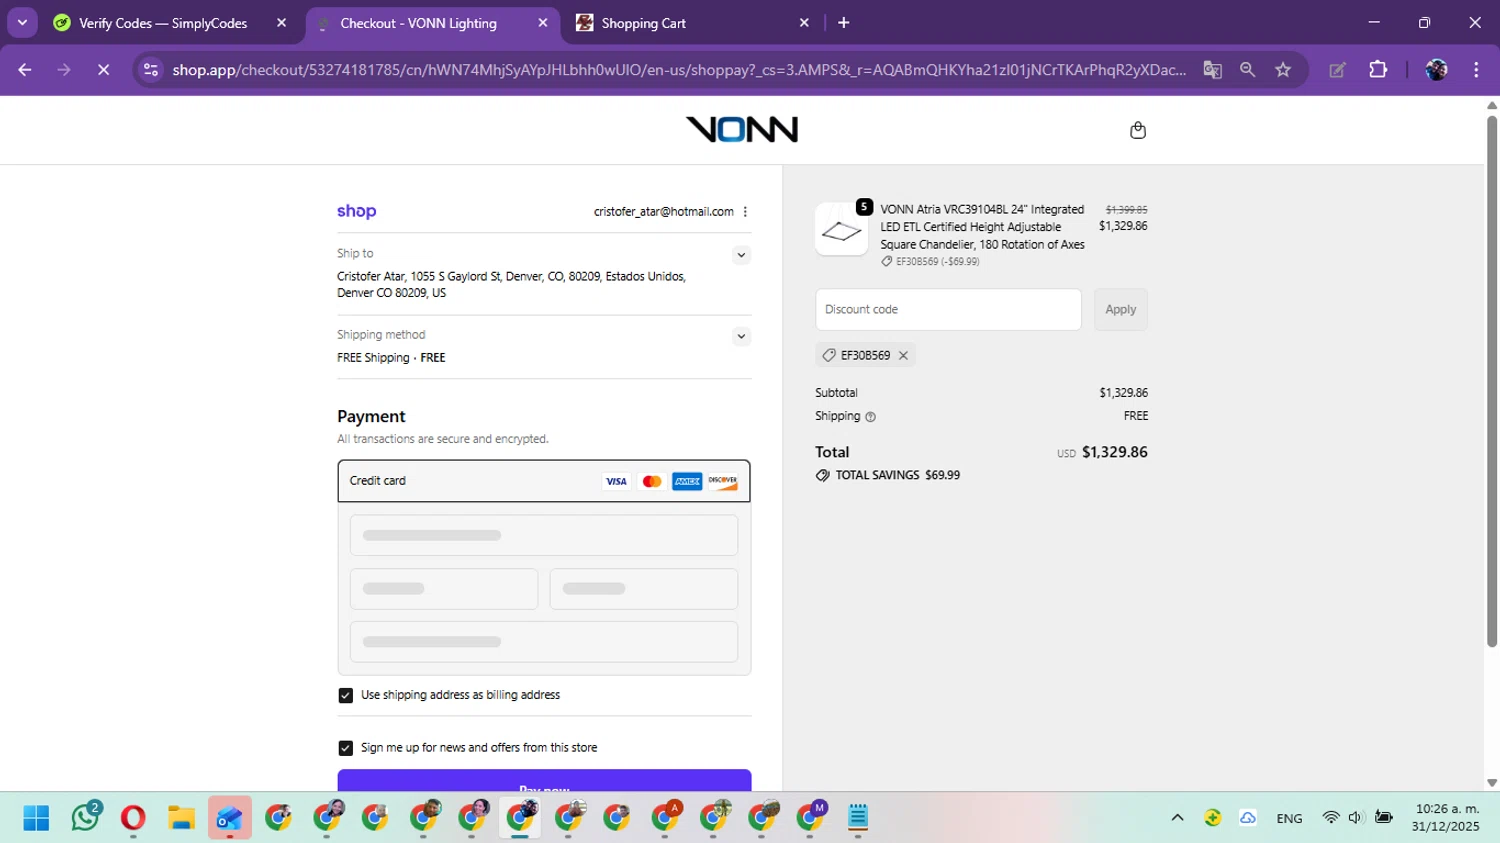The image size is (1500, 843).
Task: Open Outlook from the taskbar
Action: point(229,818)
